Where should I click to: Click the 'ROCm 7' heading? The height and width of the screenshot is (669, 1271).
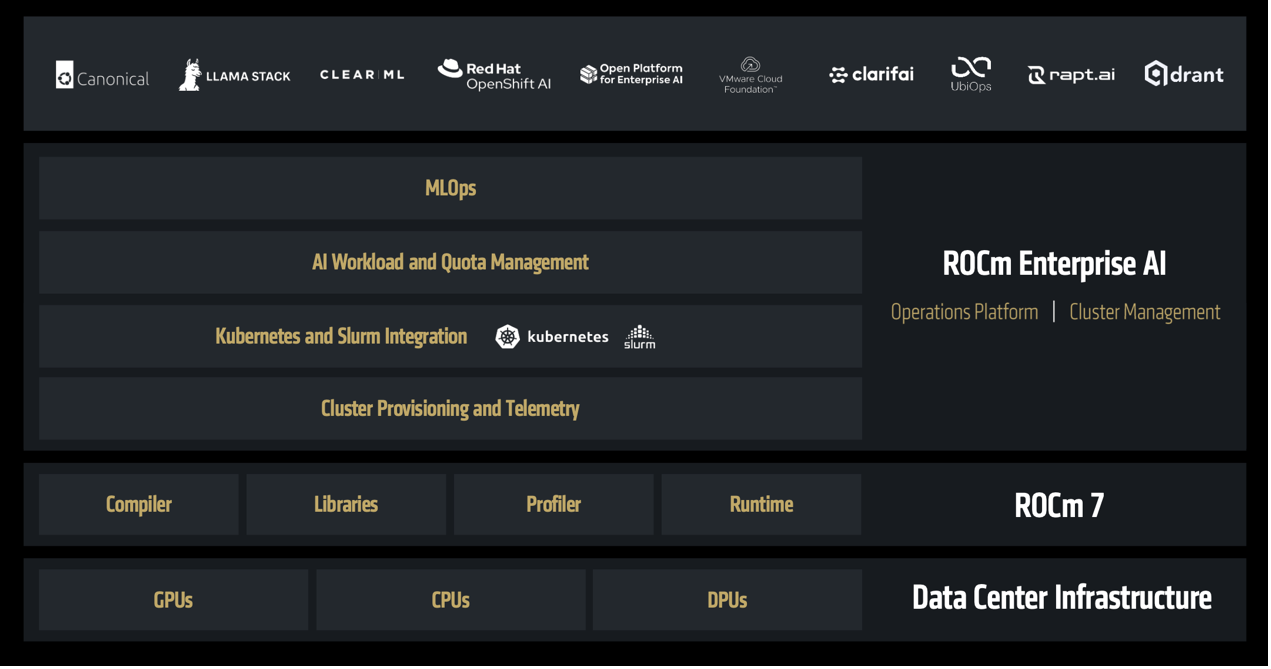[1059, 506]
